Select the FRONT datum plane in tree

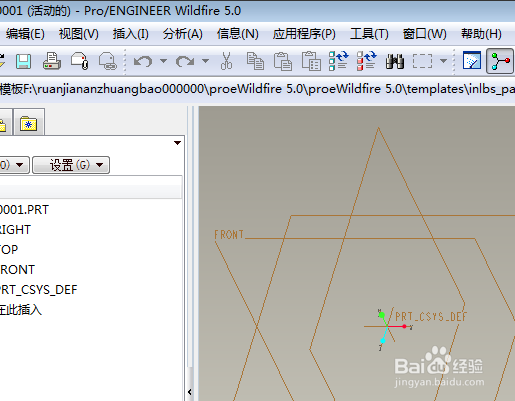point(17,270)
